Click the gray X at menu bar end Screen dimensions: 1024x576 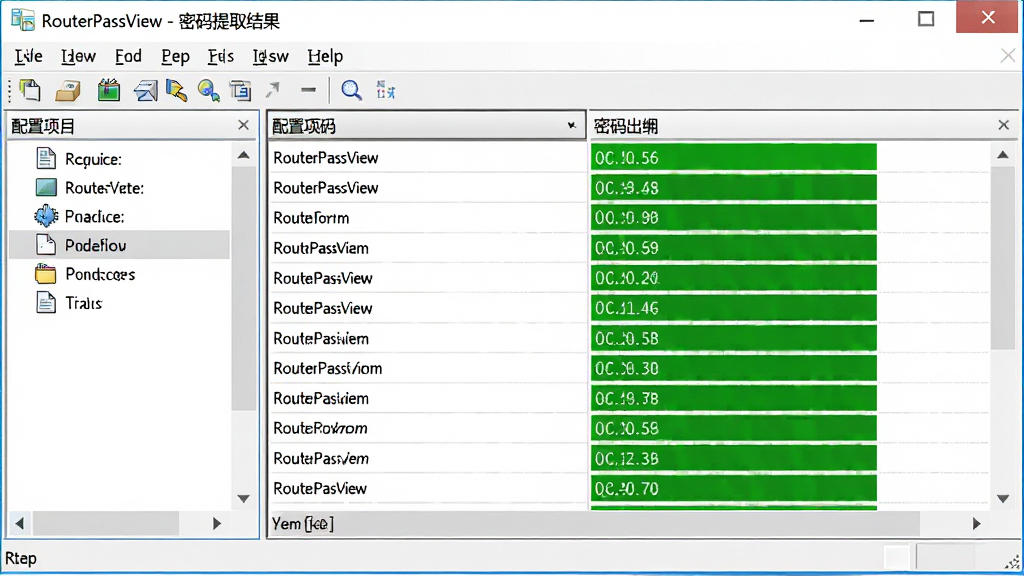tap(1008, 56)
